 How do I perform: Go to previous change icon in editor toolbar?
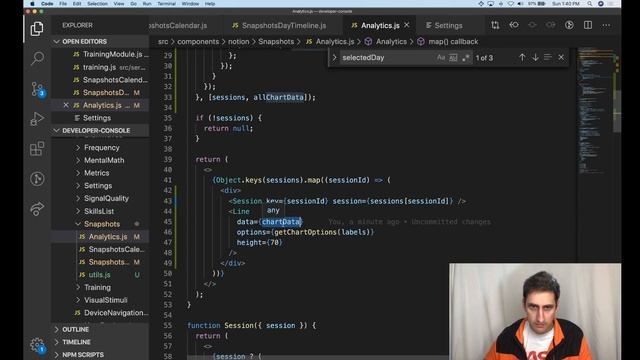click(x=514, y=25)
